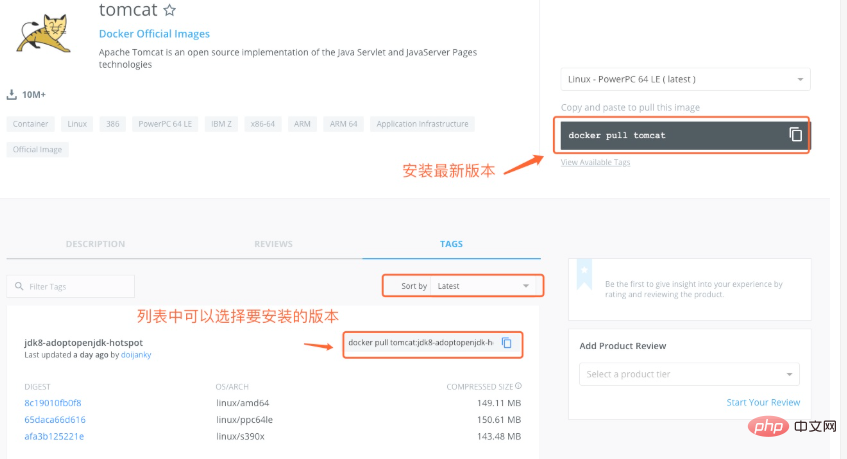This screenshot has height=459, width=847.
Task: Click the jdk8-adoptopenjdk-hotspot tag name
Action: [84, 342]
